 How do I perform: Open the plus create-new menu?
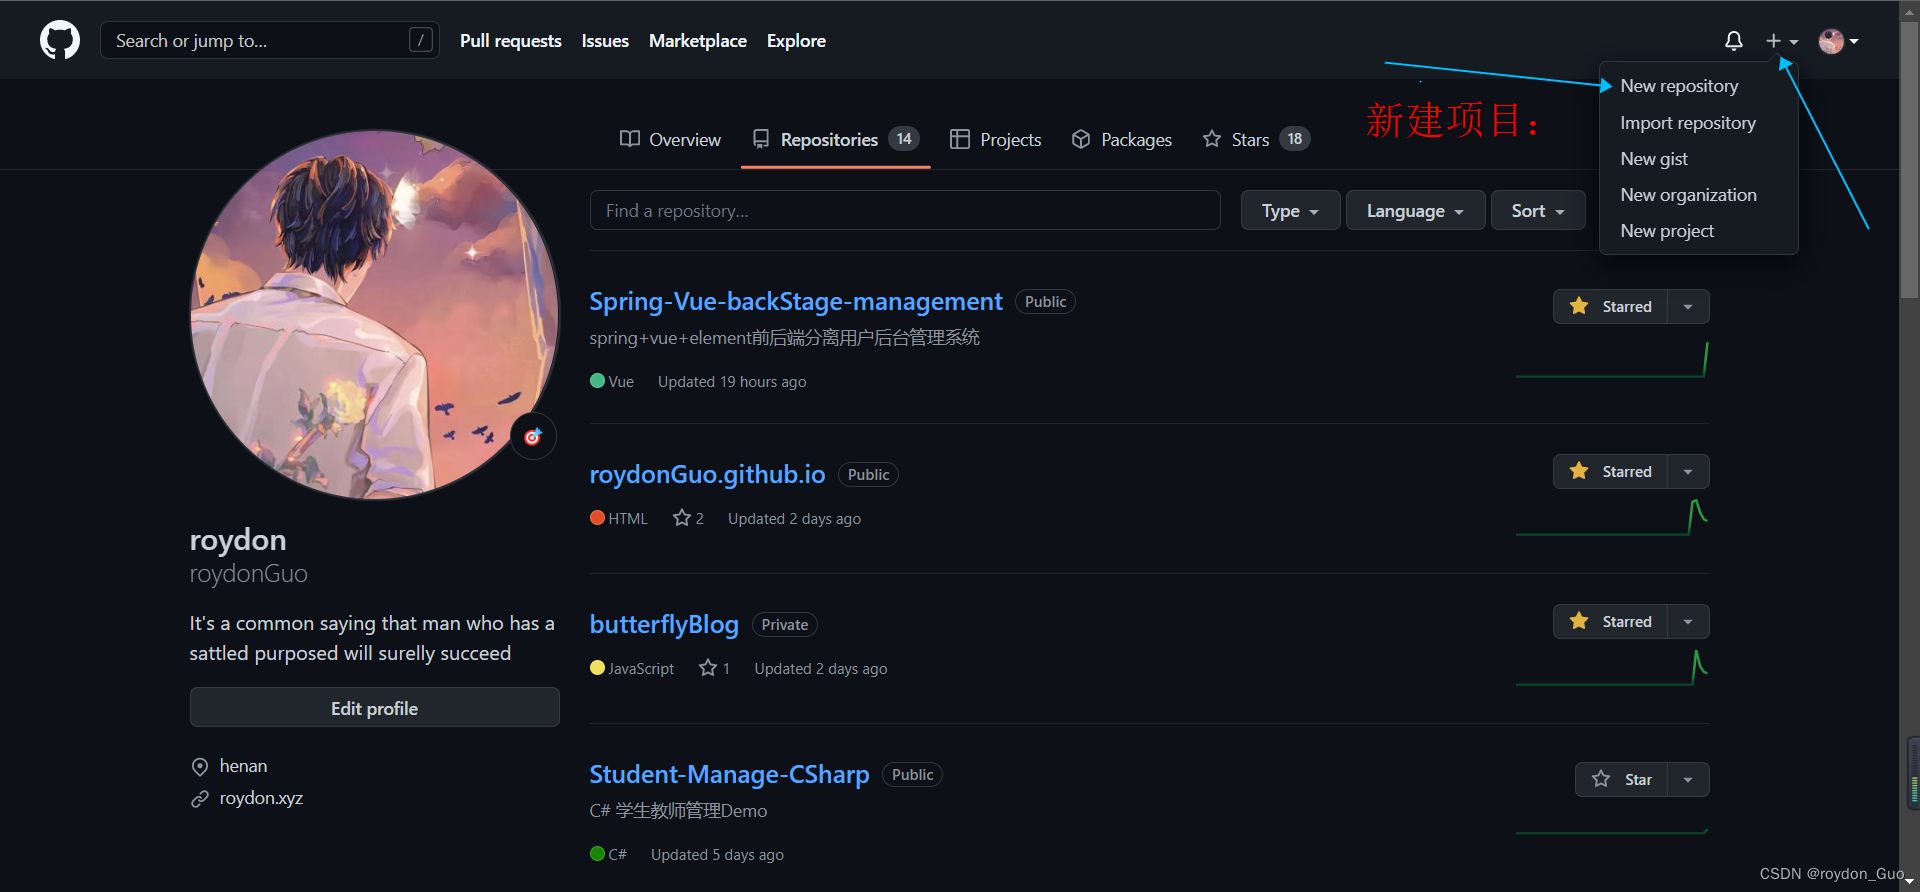pos(1782,41)
